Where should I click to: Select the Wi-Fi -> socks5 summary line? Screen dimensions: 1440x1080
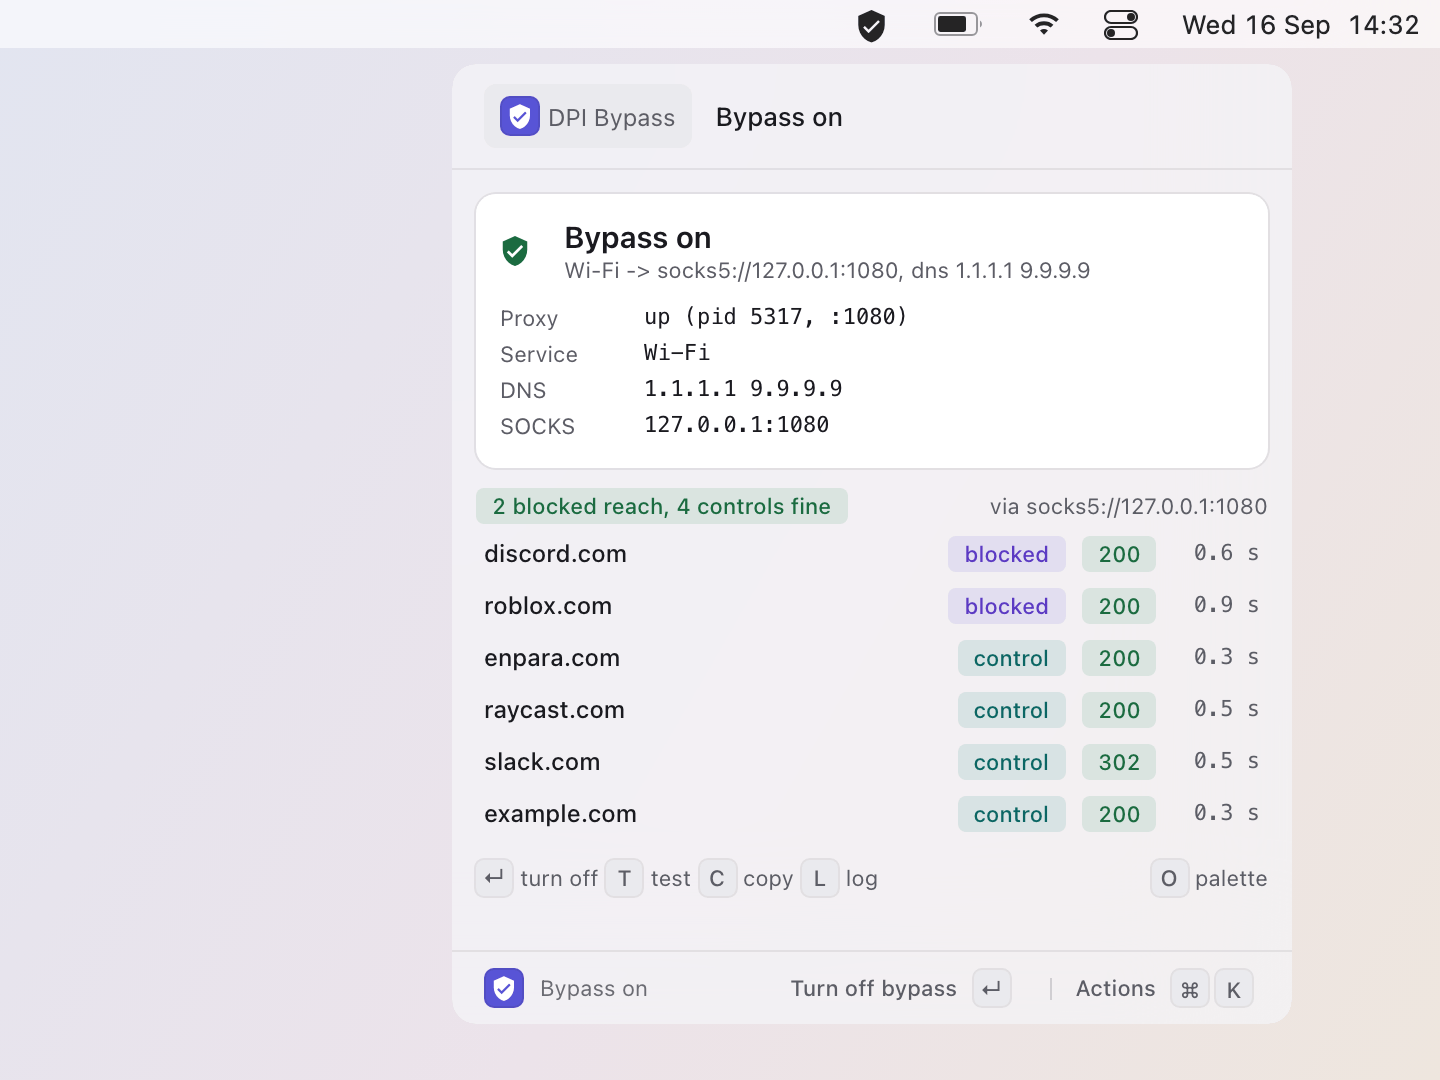click(827, 271)
